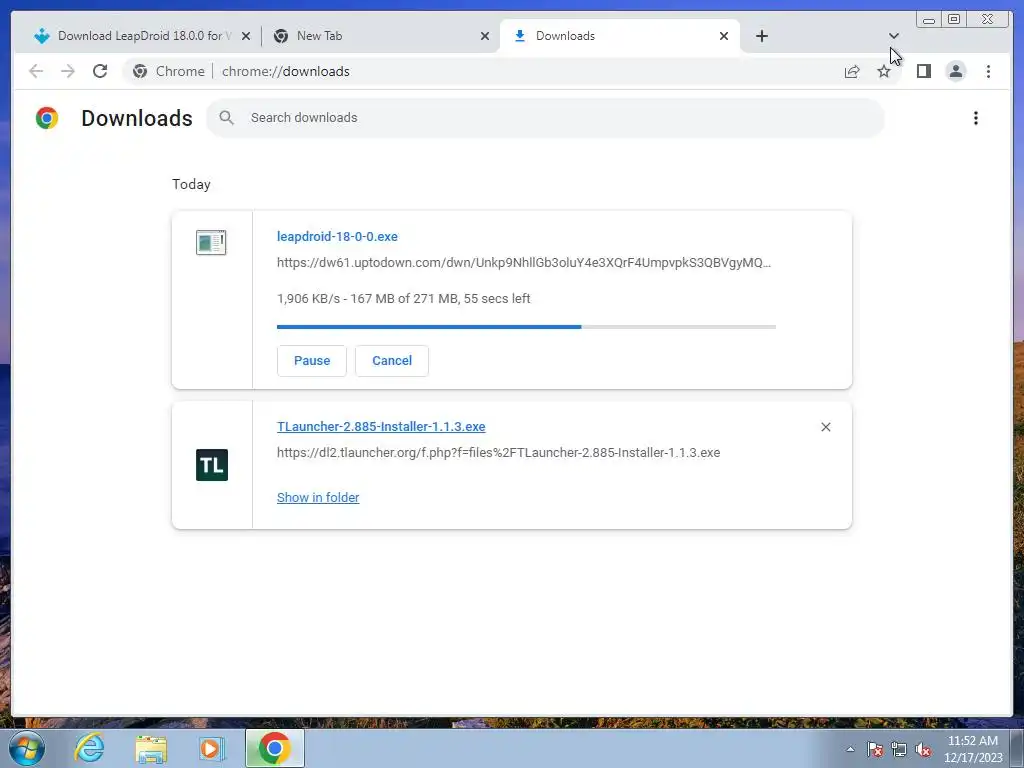Go back using the browser back arrow
Image resolution: width=1024 pixels, height=768 pixels.
(36, 71)
